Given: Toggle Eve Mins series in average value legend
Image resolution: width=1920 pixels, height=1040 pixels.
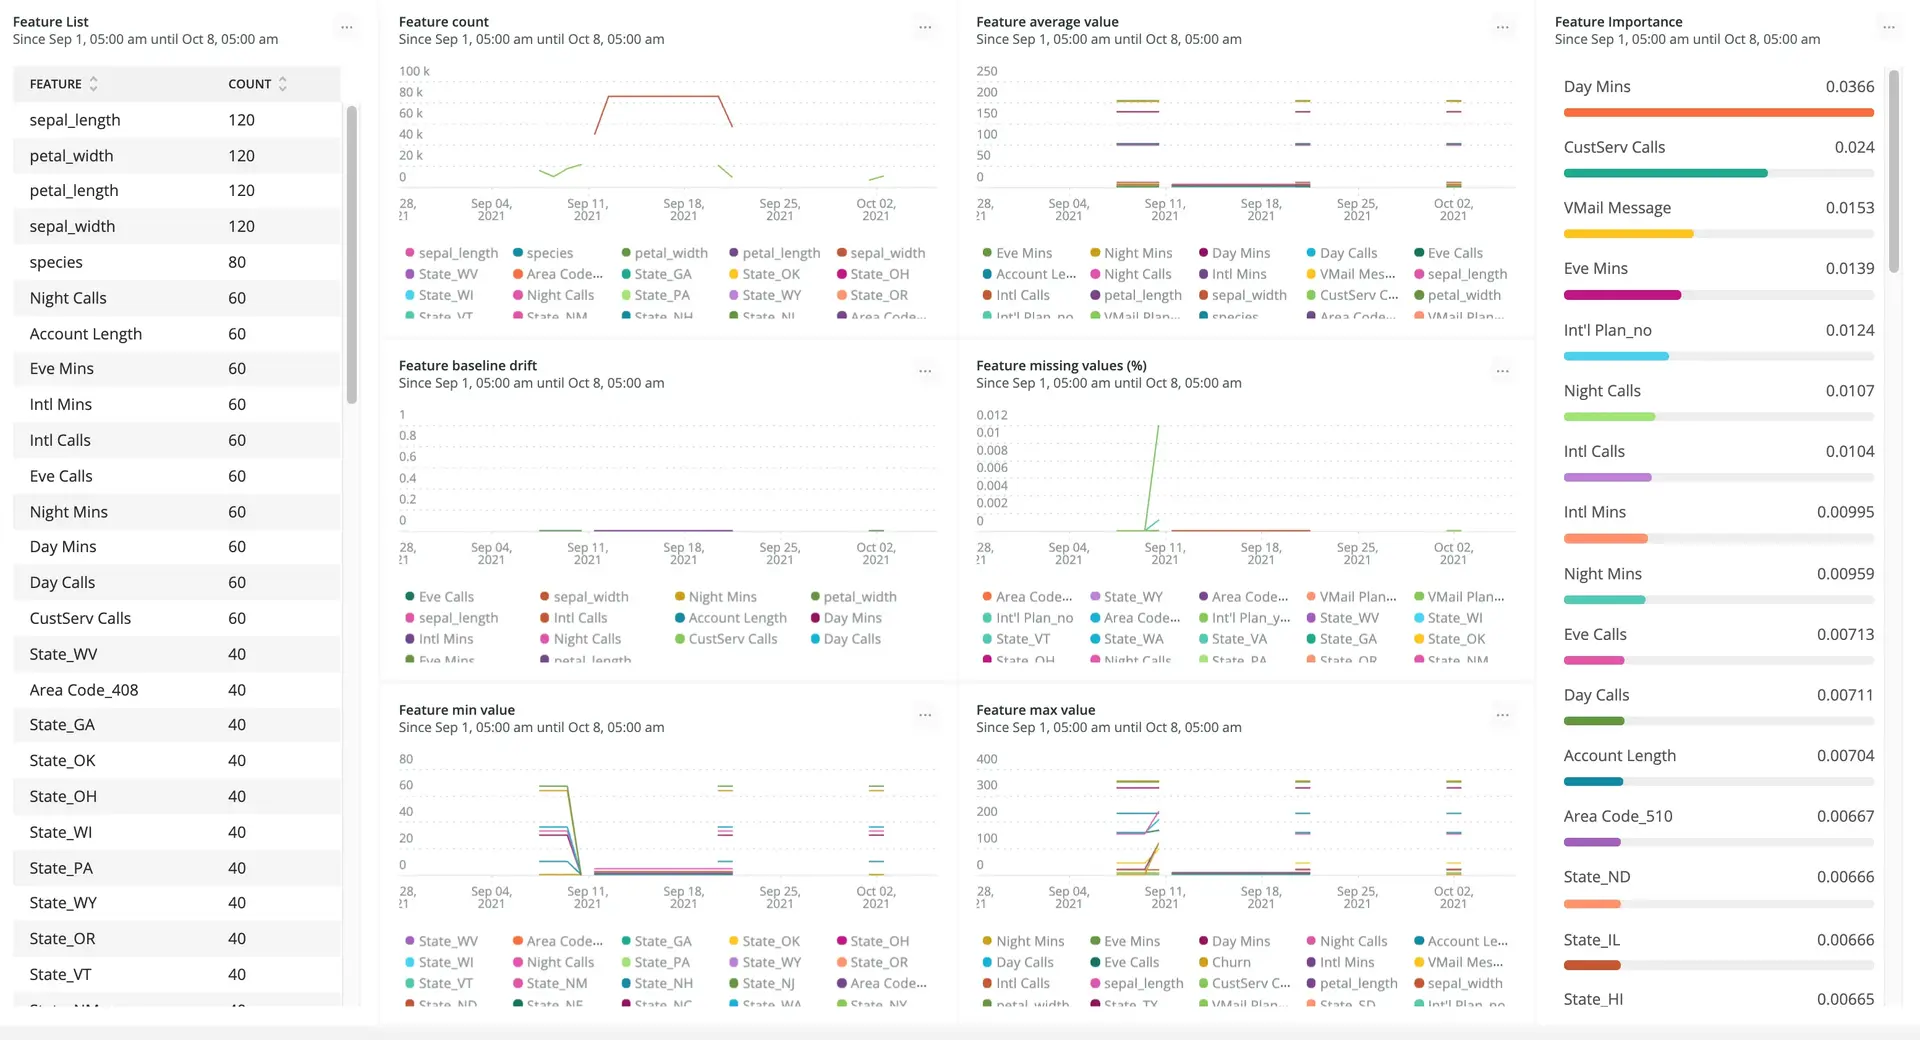Looking at the screenshot, I should pyautogui.click(x=1023, y=253).
